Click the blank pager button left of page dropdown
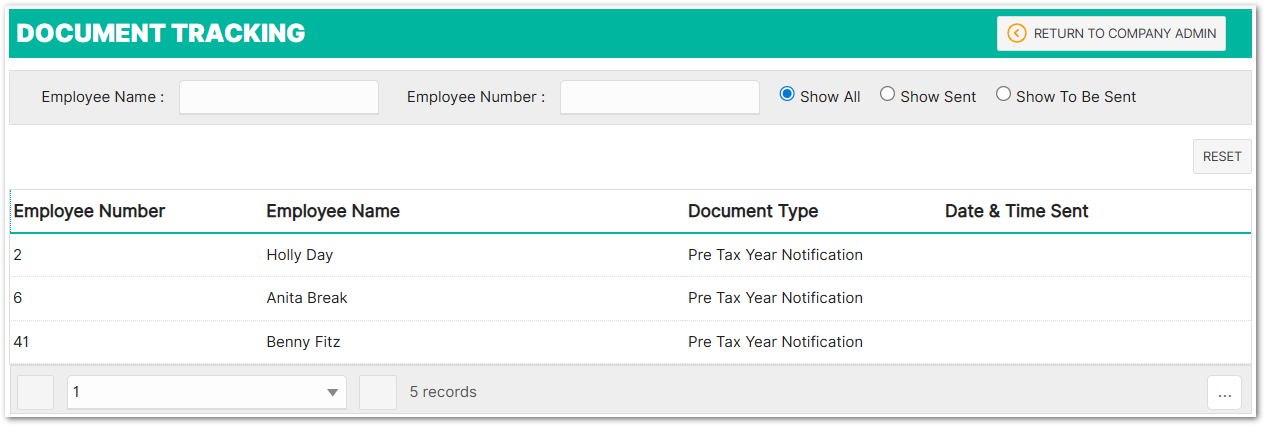 35,392
